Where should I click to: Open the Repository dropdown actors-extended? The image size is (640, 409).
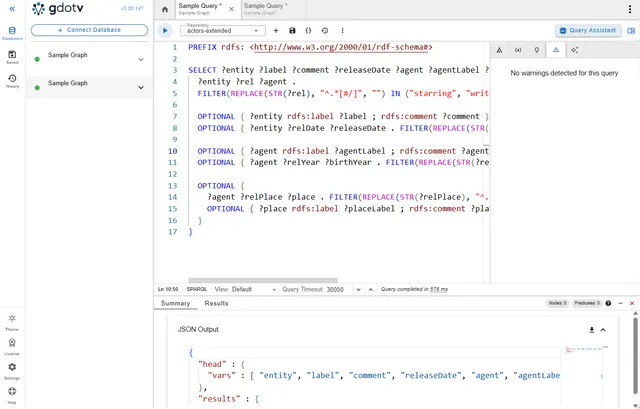tap(223, 31)
